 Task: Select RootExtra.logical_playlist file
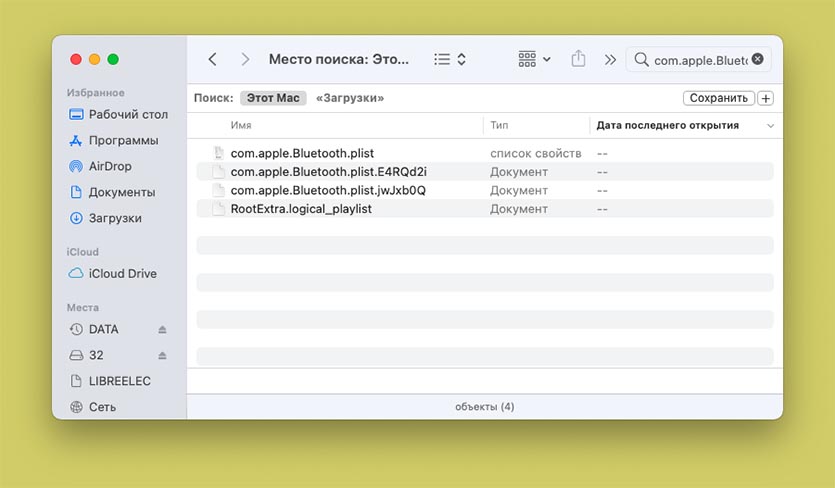tap(300, 209)
